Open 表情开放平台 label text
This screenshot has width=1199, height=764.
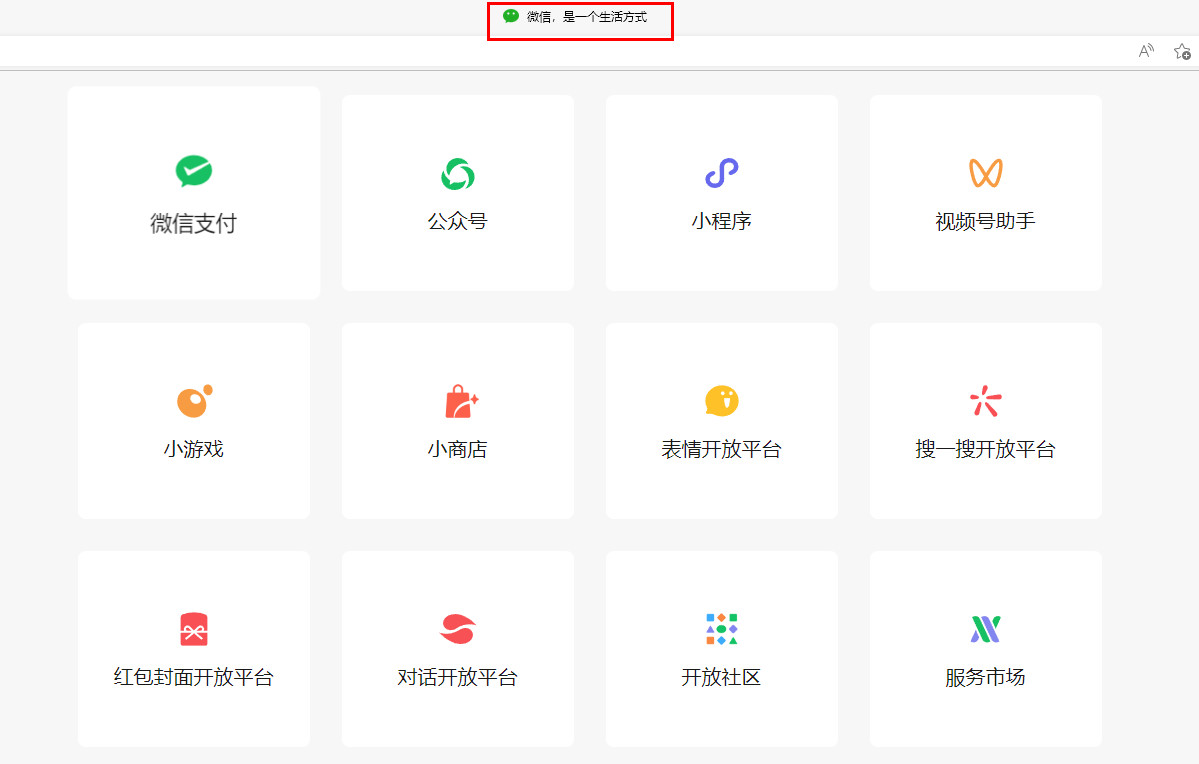point(722,449)
